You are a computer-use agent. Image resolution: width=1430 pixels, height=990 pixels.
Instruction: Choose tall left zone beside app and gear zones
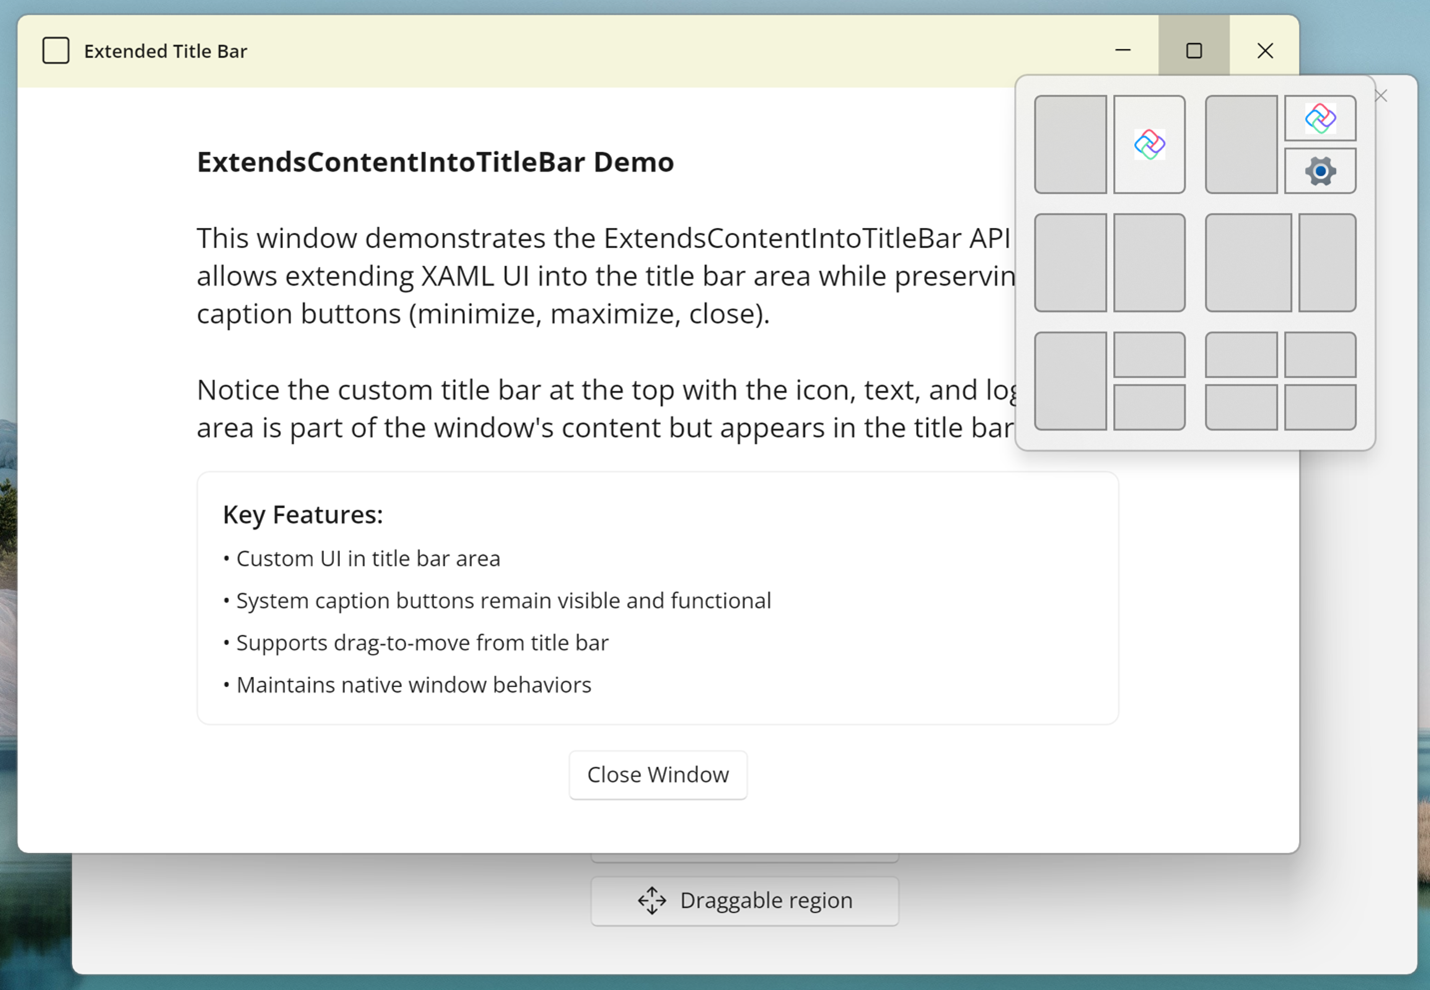click(x=1241, y=144)
